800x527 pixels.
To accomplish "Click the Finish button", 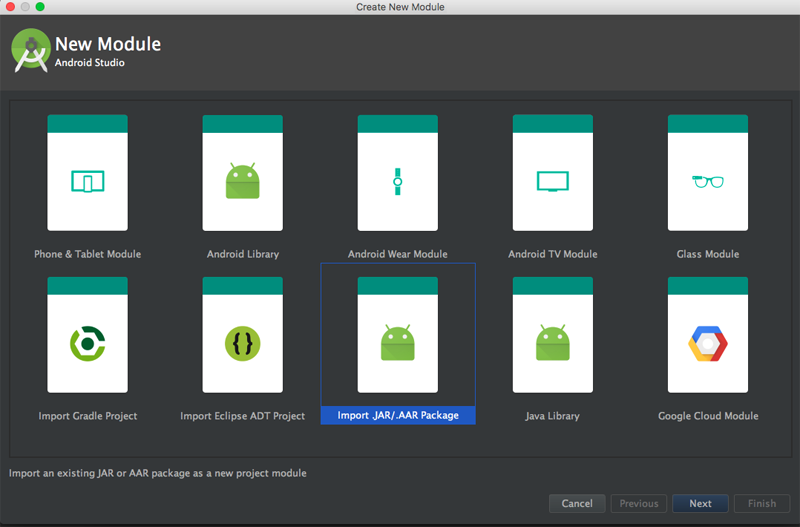I will click(762, 504).
